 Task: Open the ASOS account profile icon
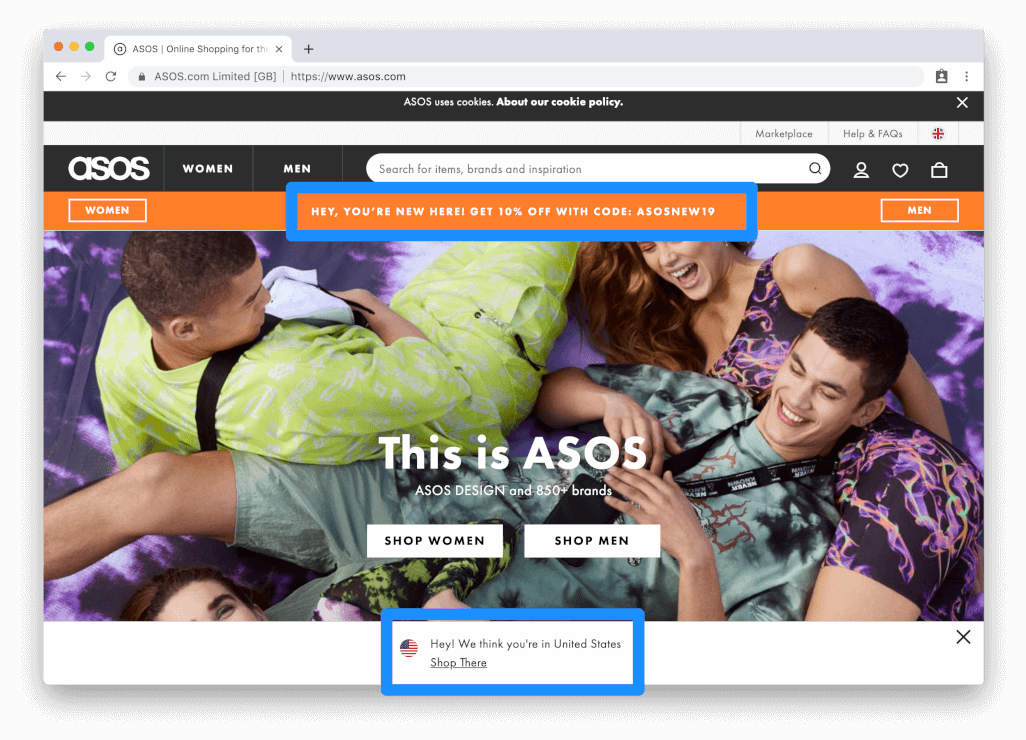861,170
